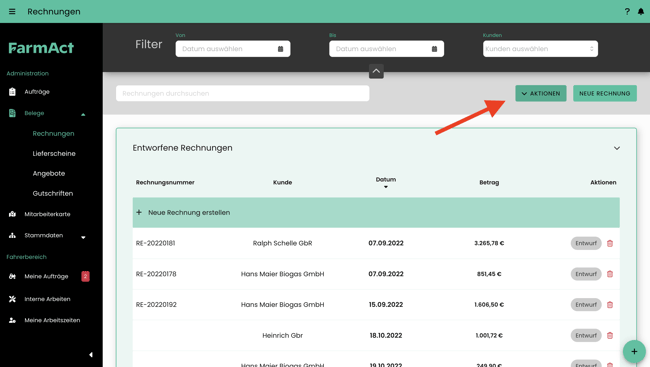
Task: Open notifications bell icon
Action: point(641,12)
